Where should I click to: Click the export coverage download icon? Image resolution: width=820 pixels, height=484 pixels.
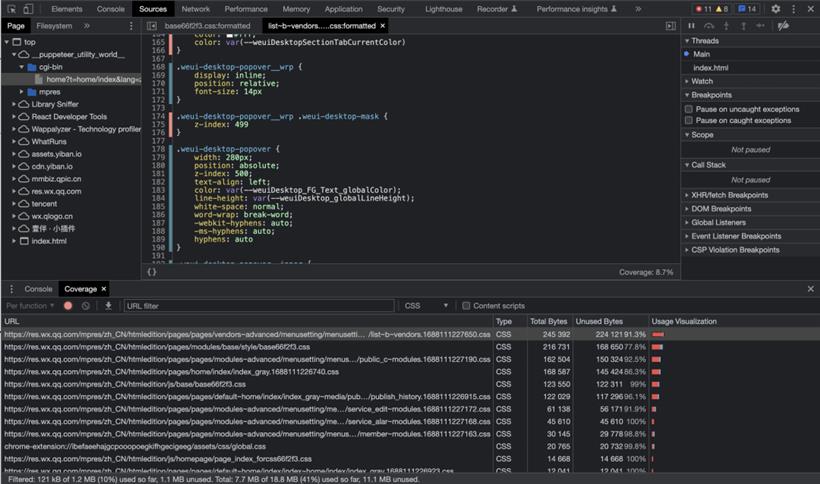[x=108, y=306]
